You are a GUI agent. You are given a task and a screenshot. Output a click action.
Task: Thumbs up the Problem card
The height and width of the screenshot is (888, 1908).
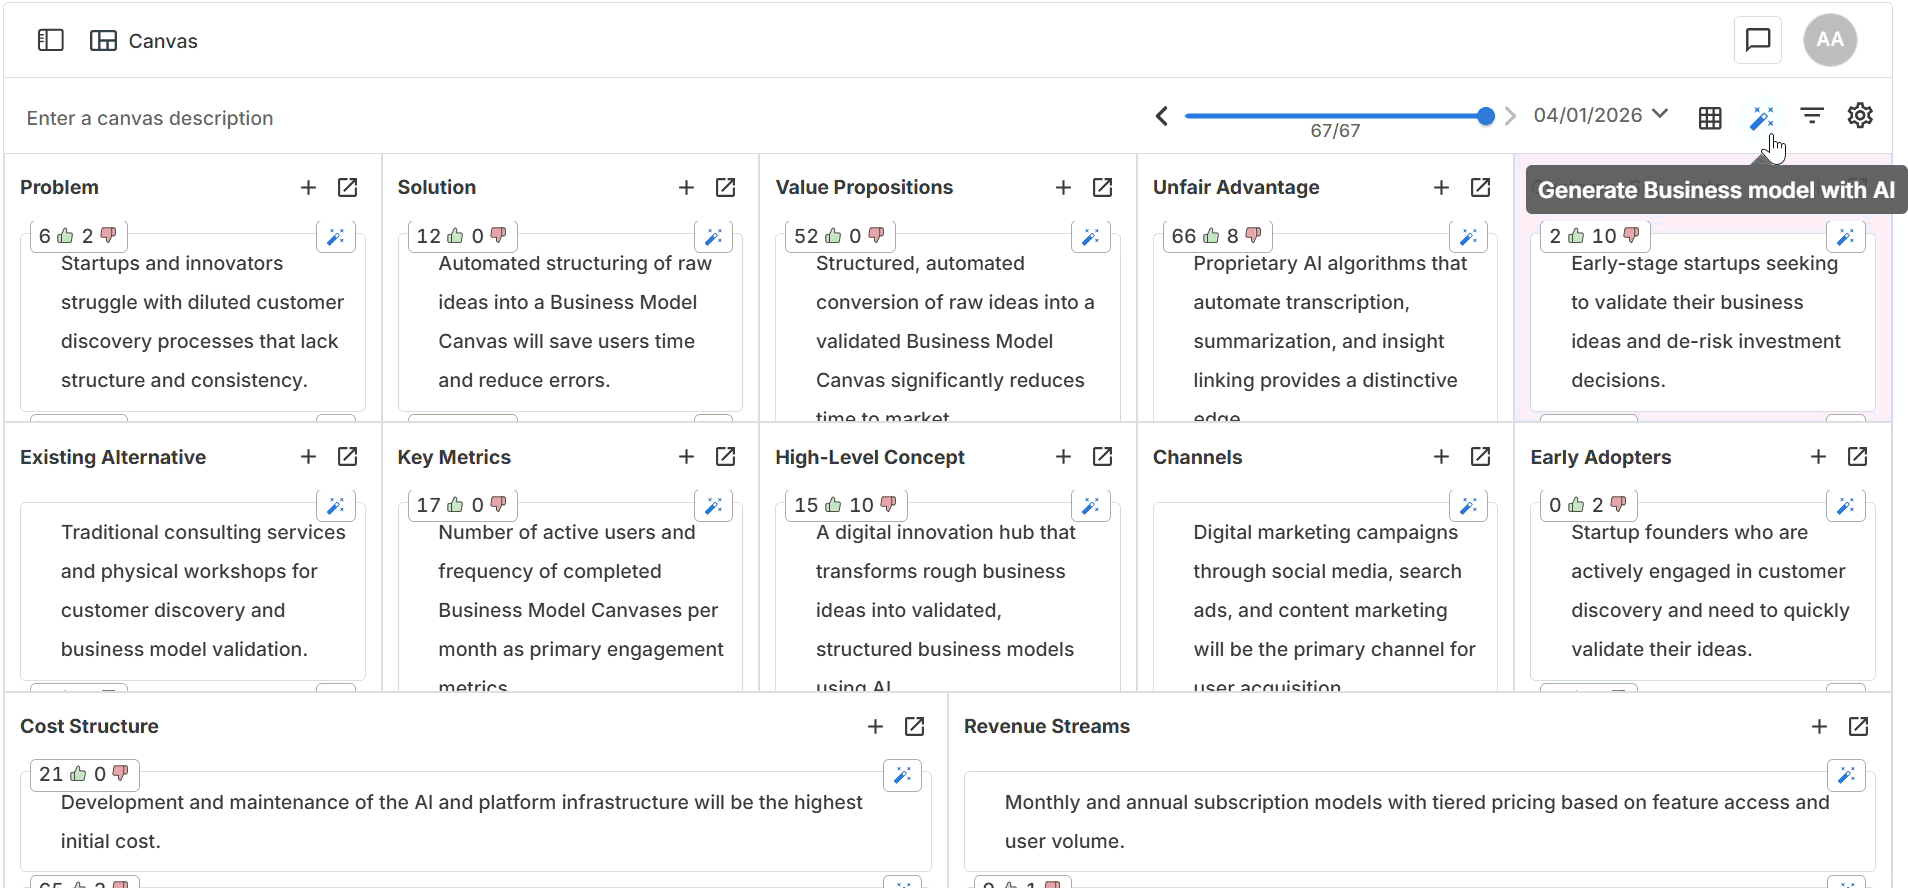(66, 236)
